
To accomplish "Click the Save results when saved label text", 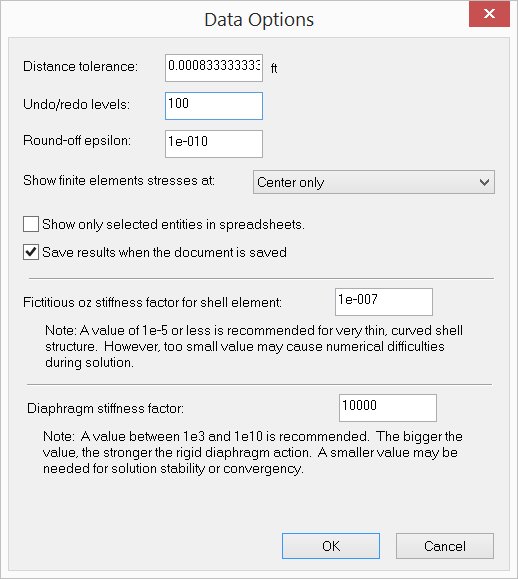I will 164,253.
